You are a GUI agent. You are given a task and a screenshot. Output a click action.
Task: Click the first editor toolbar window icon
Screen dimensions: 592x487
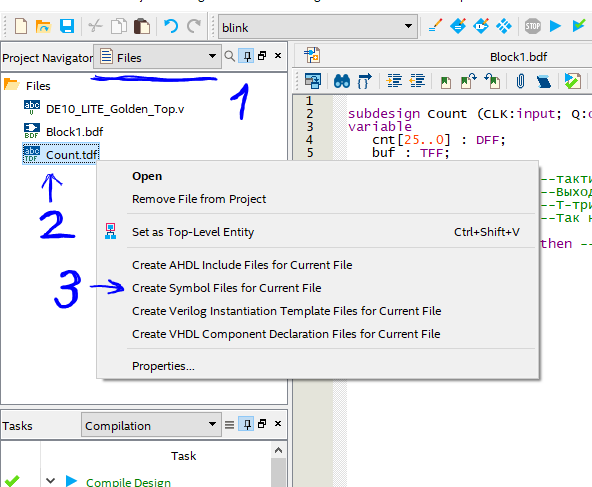pyautogui.click(x=313, y=81)
